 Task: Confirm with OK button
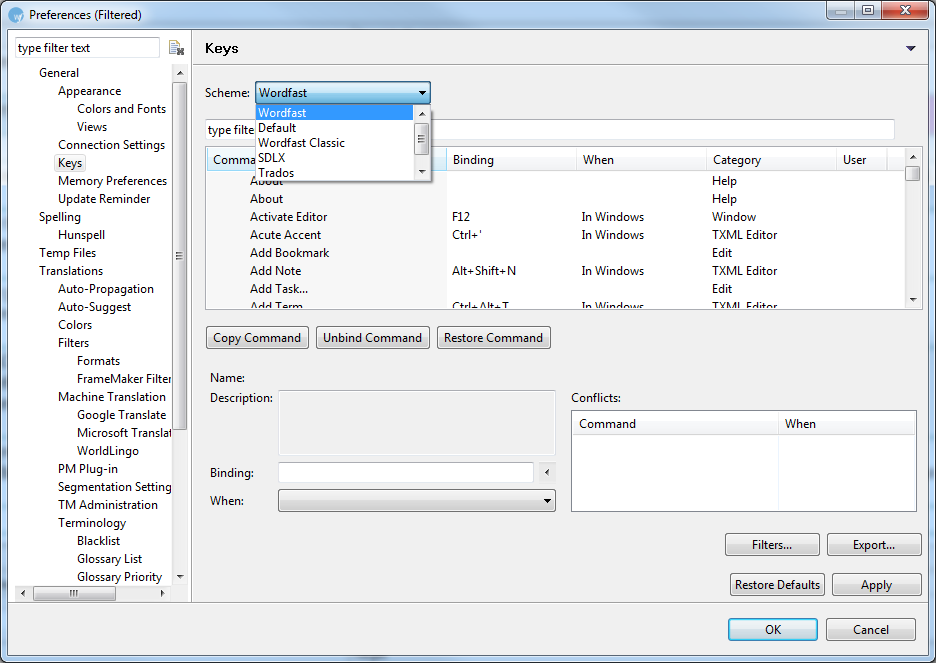coord(773,630)
